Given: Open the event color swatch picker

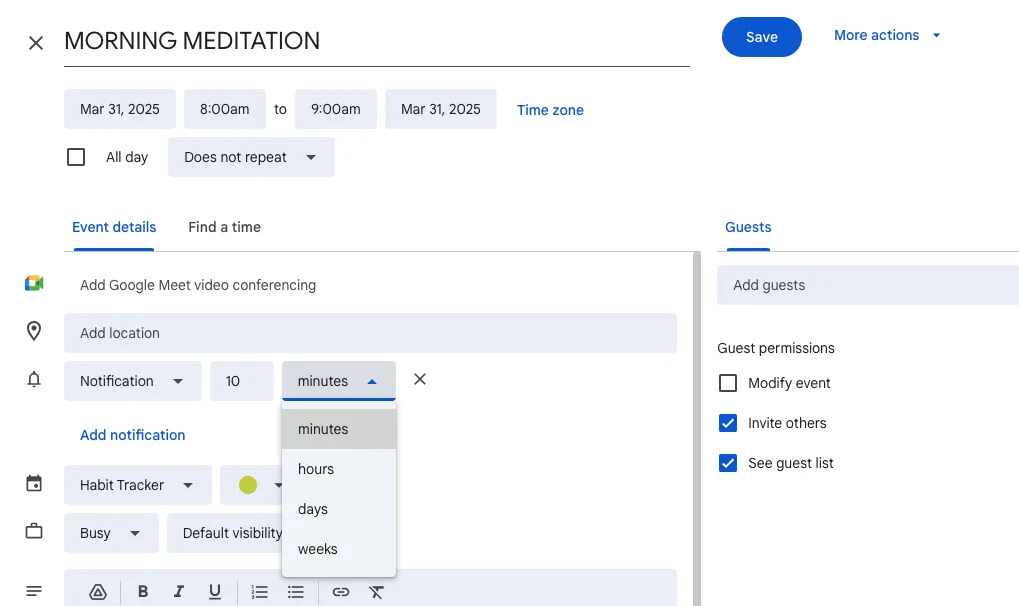Looking at the screenshot, I should point(252,485).
